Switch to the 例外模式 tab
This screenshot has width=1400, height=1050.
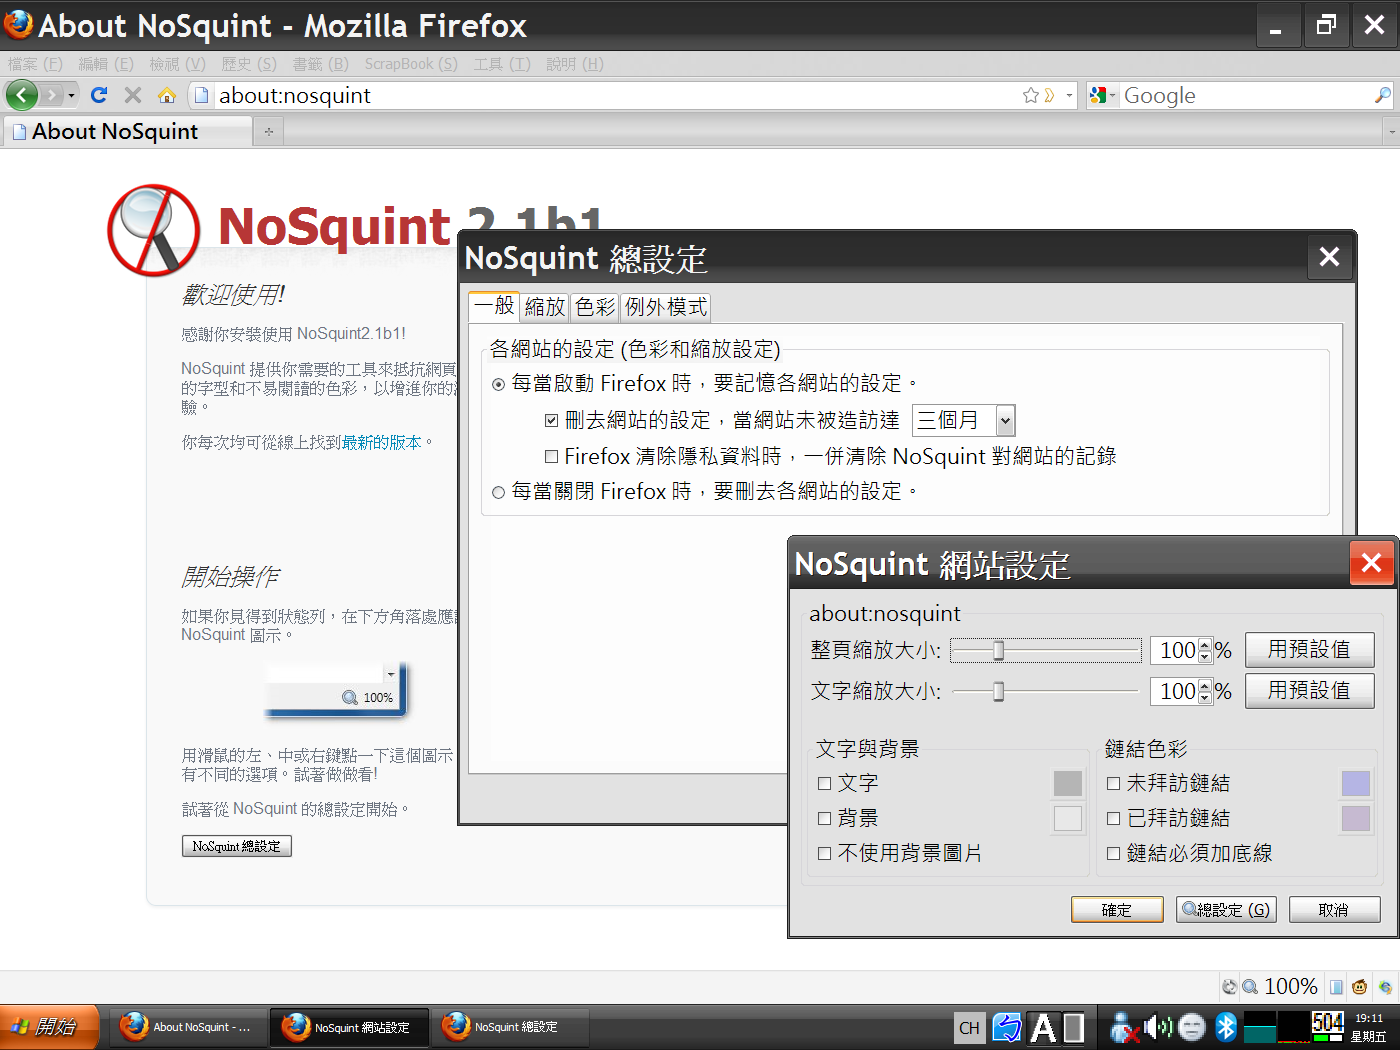[x=666, y=307]
